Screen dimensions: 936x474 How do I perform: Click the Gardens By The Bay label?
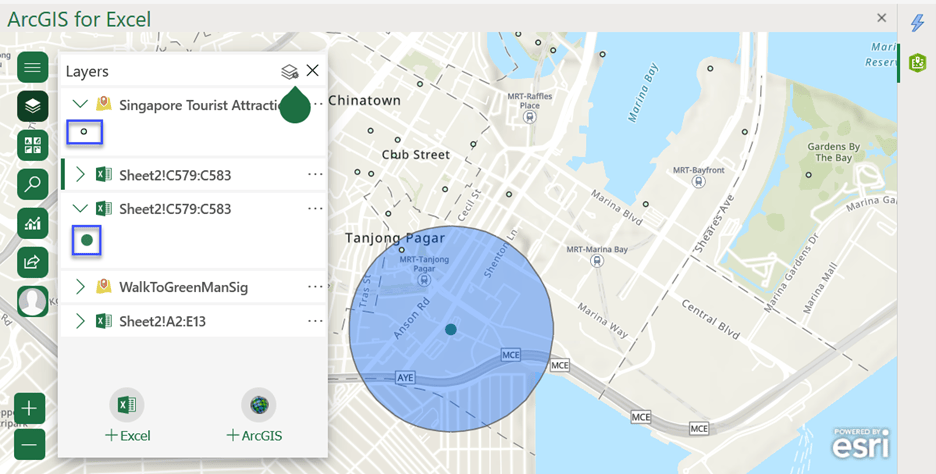coord(833,152)
